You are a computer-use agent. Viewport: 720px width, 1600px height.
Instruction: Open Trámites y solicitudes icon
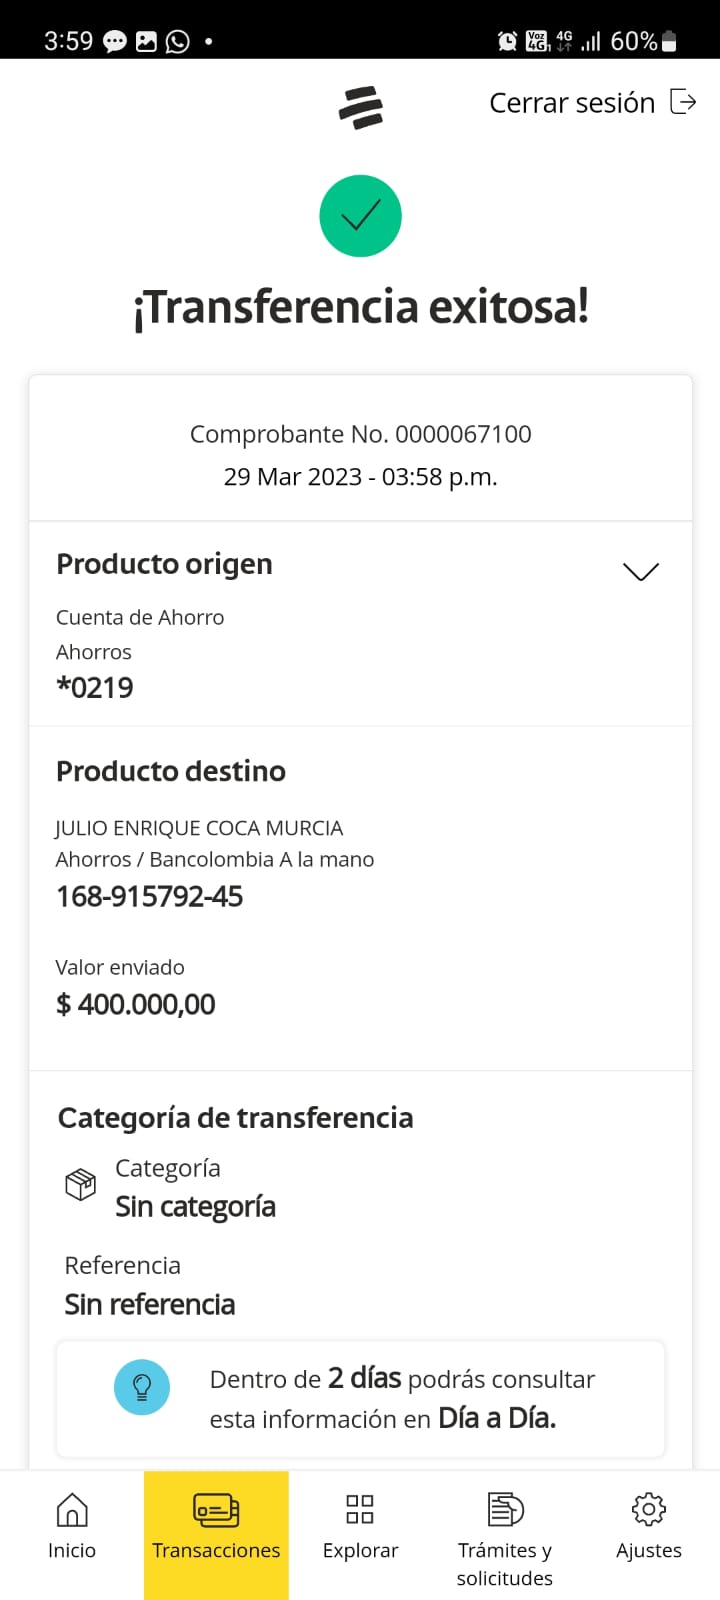pyautogui.click(x=505, y=1509)
